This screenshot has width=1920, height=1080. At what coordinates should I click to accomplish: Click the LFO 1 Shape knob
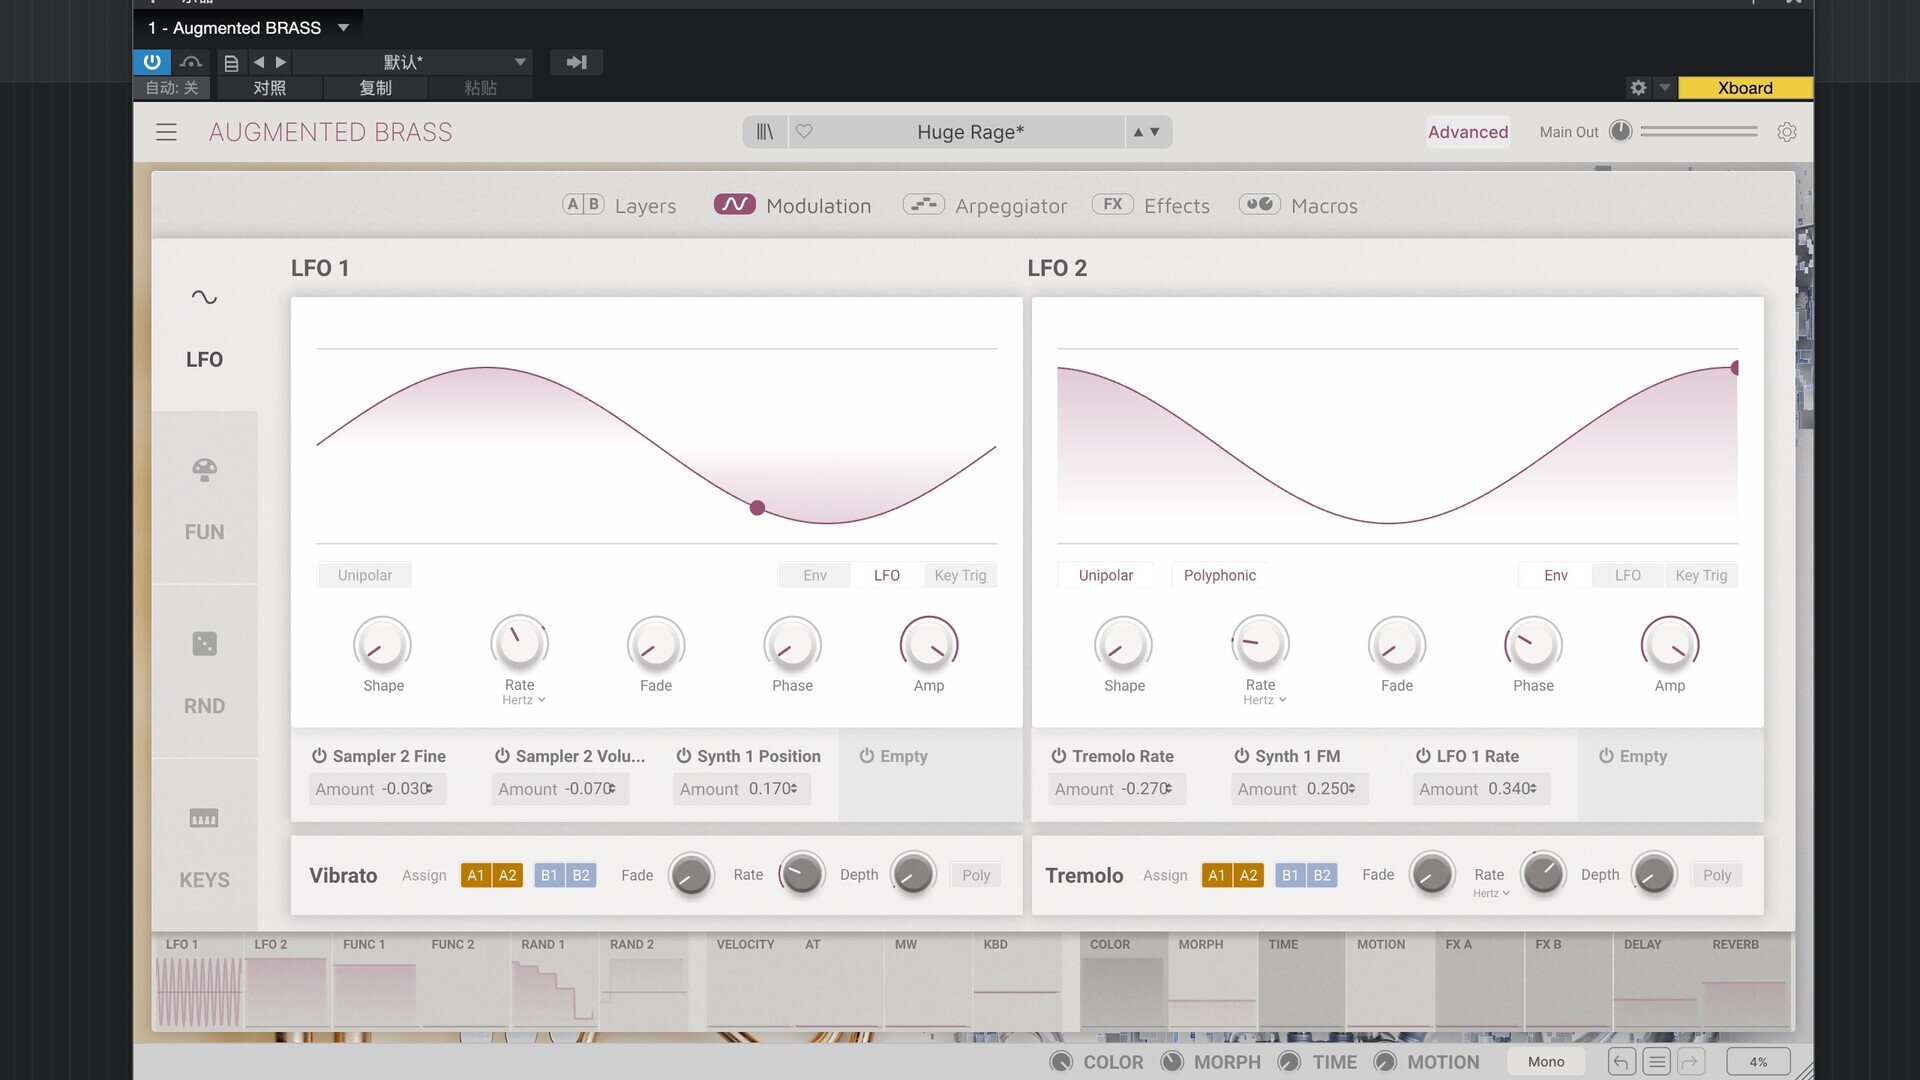coord(383,644)
